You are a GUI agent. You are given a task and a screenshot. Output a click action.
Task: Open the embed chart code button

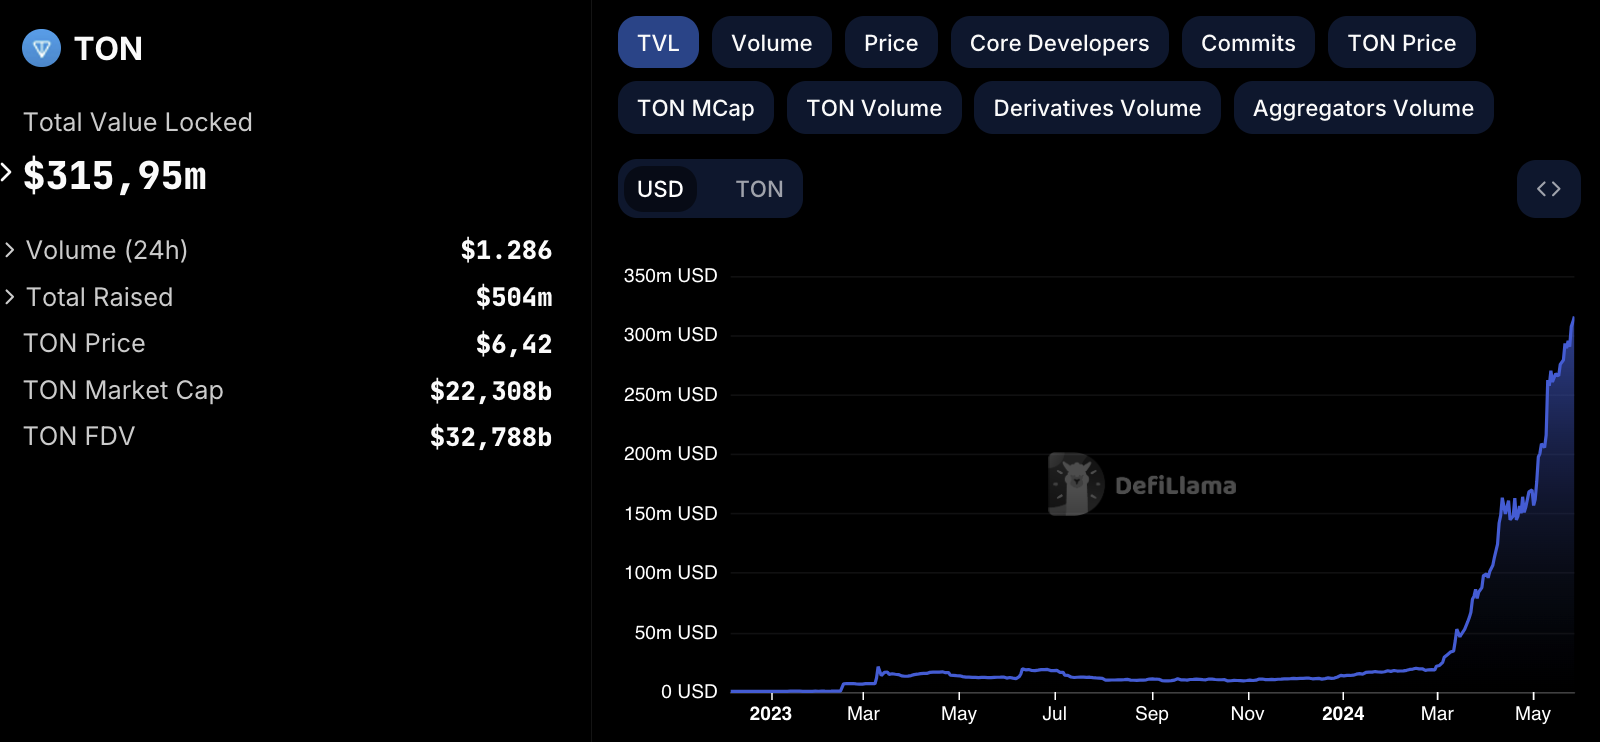coord(1548,189)
